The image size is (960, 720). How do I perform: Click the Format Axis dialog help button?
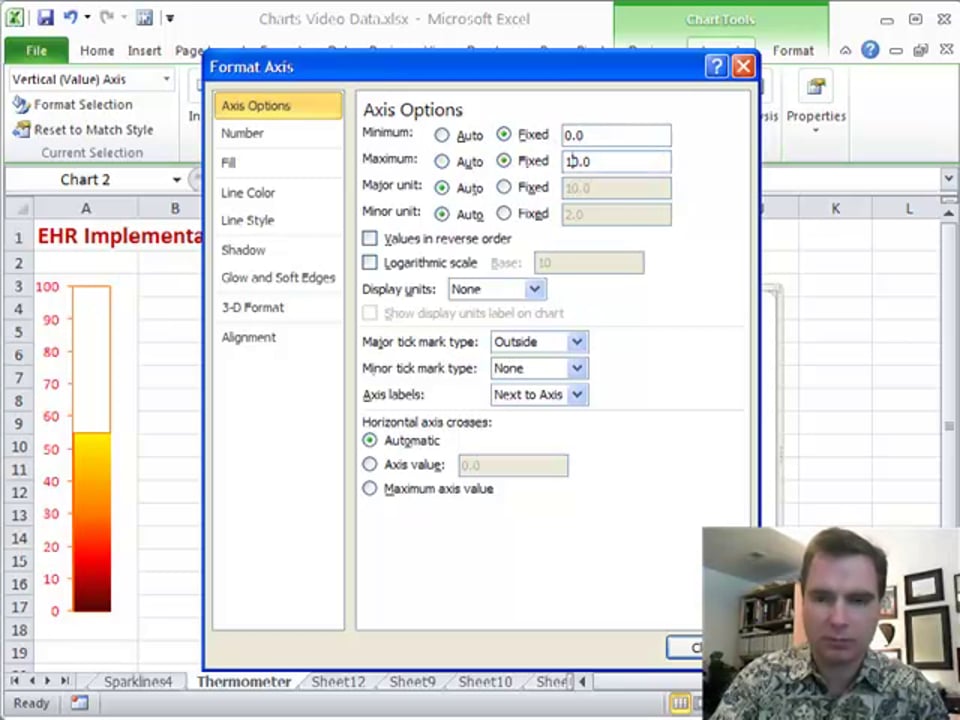pos(716,66)
